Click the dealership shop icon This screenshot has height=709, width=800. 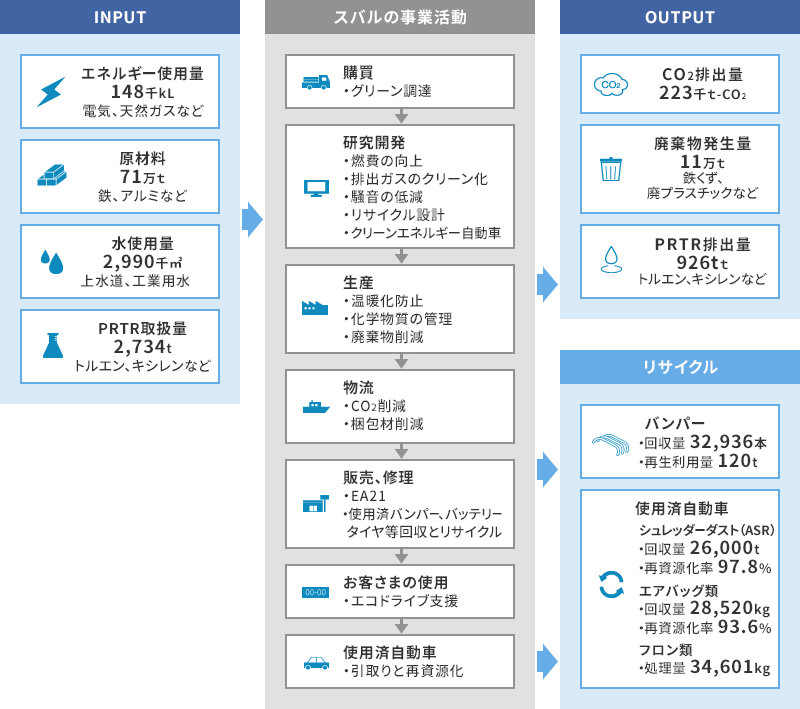tap(316, 503)
